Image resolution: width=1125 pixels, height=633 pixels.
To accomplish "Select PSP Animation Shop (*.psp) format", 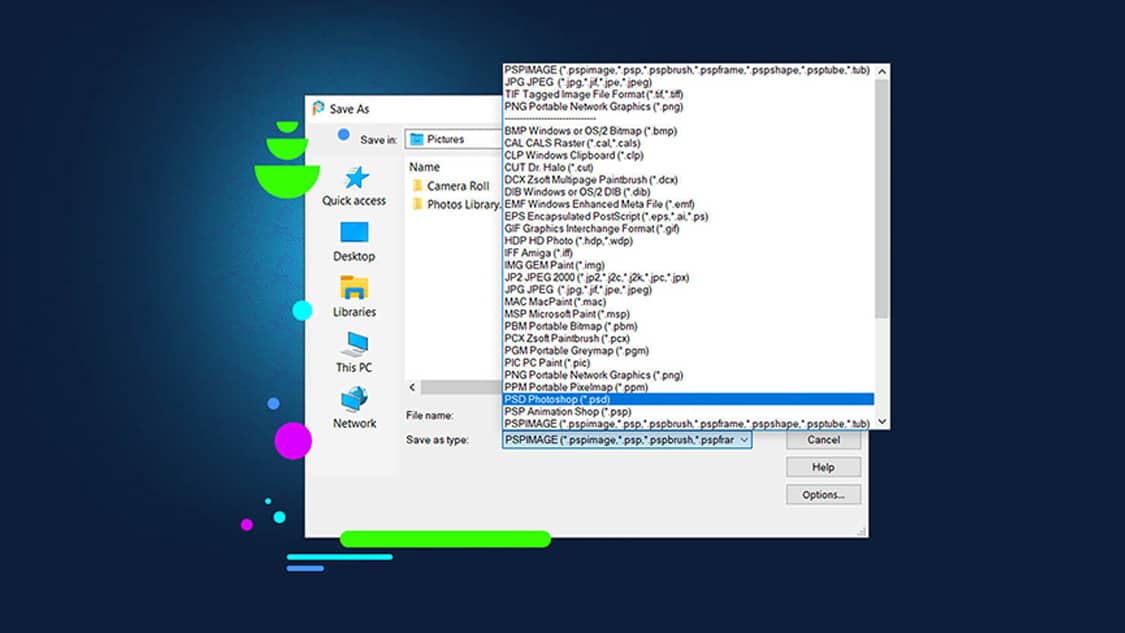I will (688, 411).
